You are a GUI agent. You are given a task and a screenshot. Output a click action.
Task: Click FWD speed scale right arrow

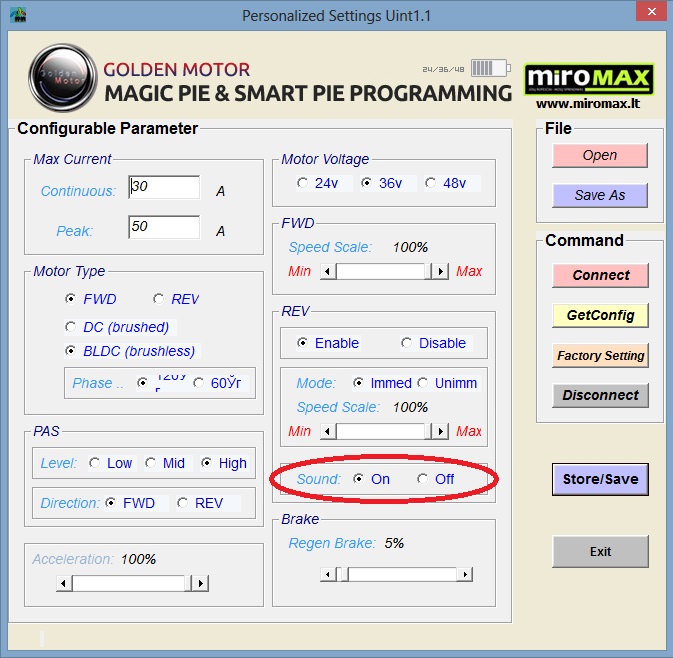(x=439, y=271)
